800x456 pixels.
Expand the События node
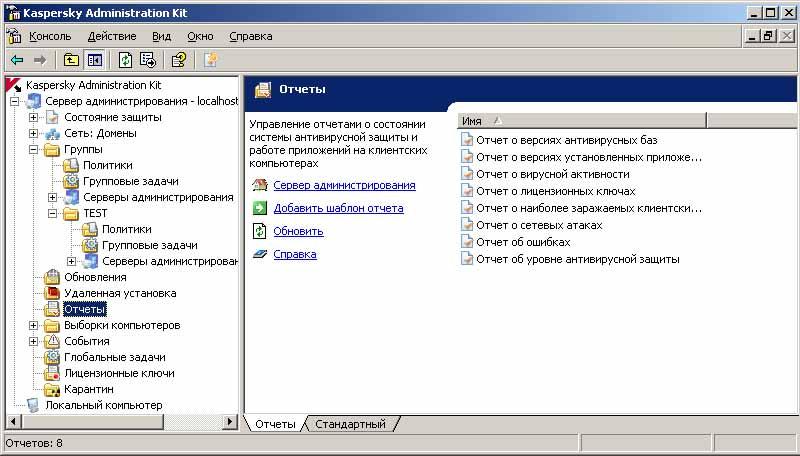pyautogui.click(x=33, y=341)
